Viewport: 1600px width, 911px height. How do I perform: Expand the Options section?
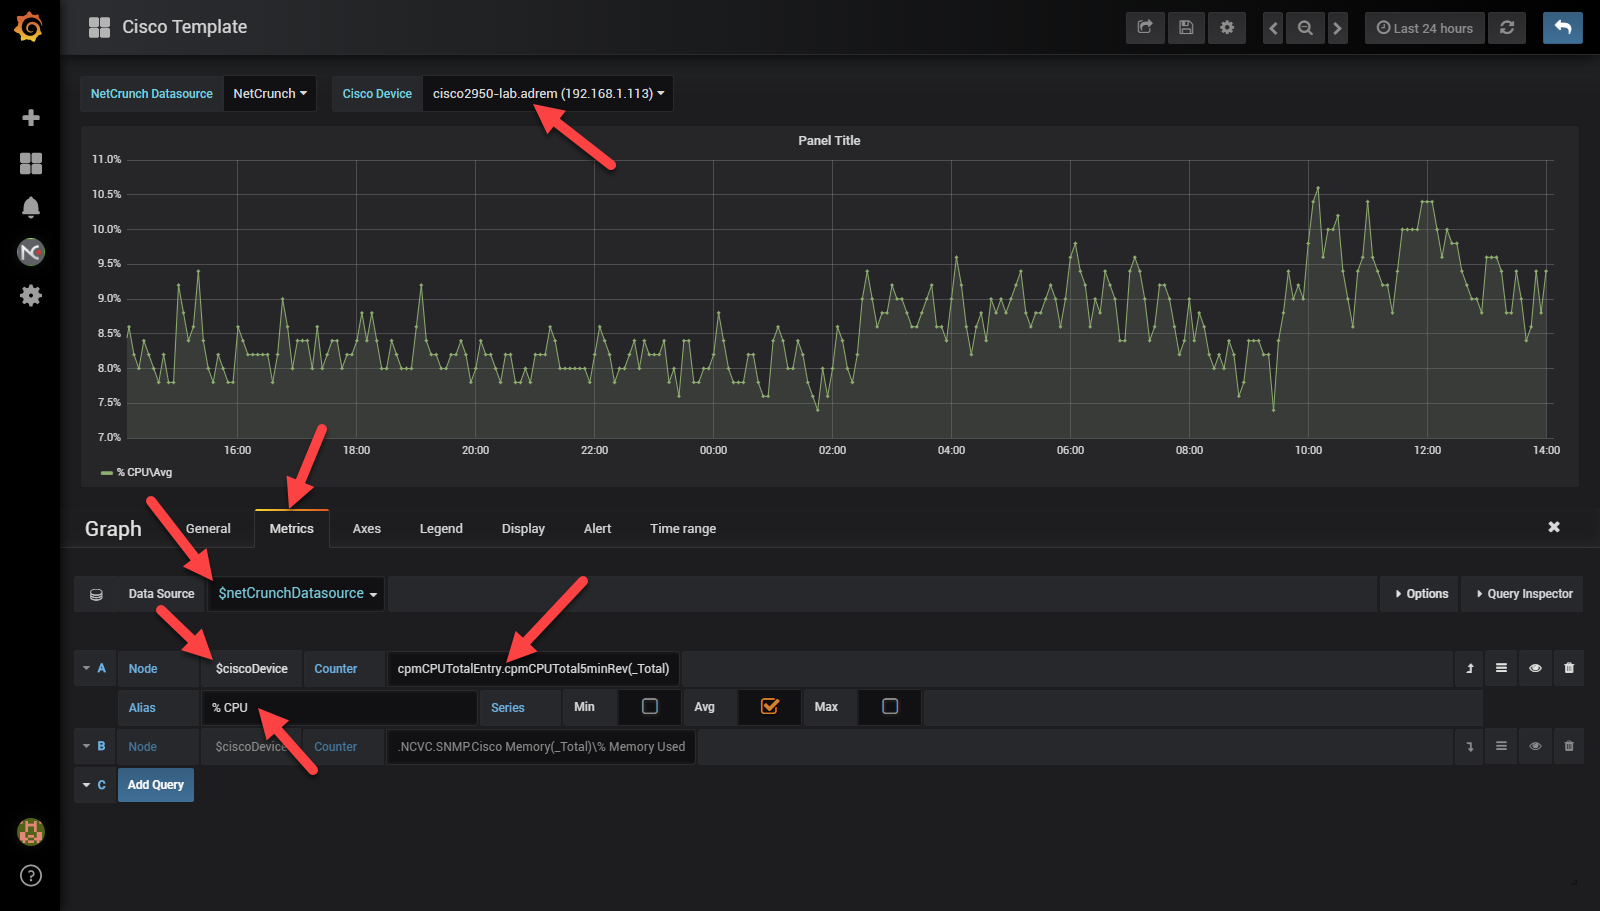coord(1421,594)
